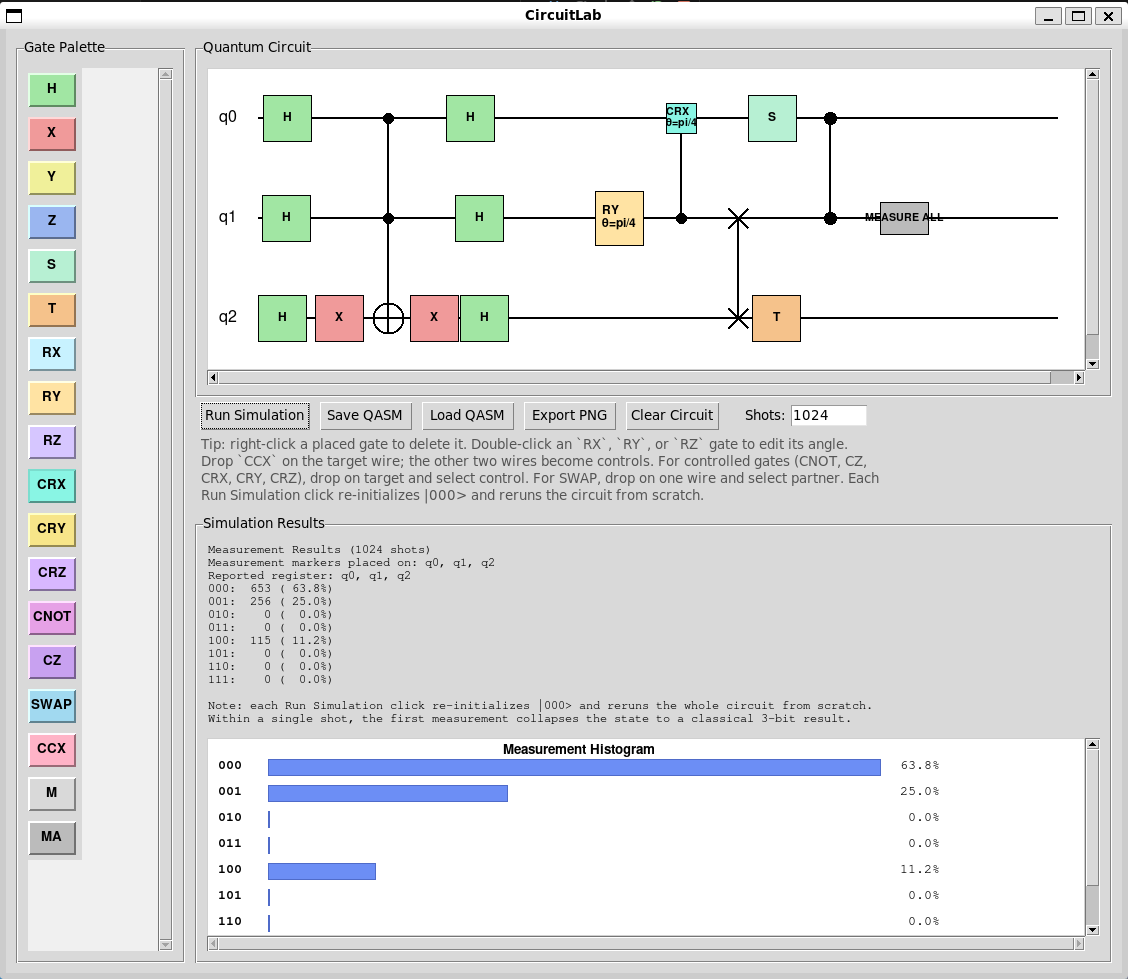Click the 100 histogram bar
Screen dimensions: 1128x979
[x=322, y=871]
